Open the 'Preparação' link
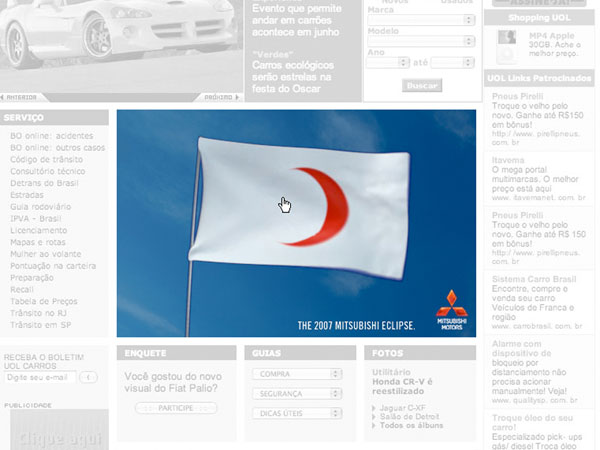 [32, 278]
